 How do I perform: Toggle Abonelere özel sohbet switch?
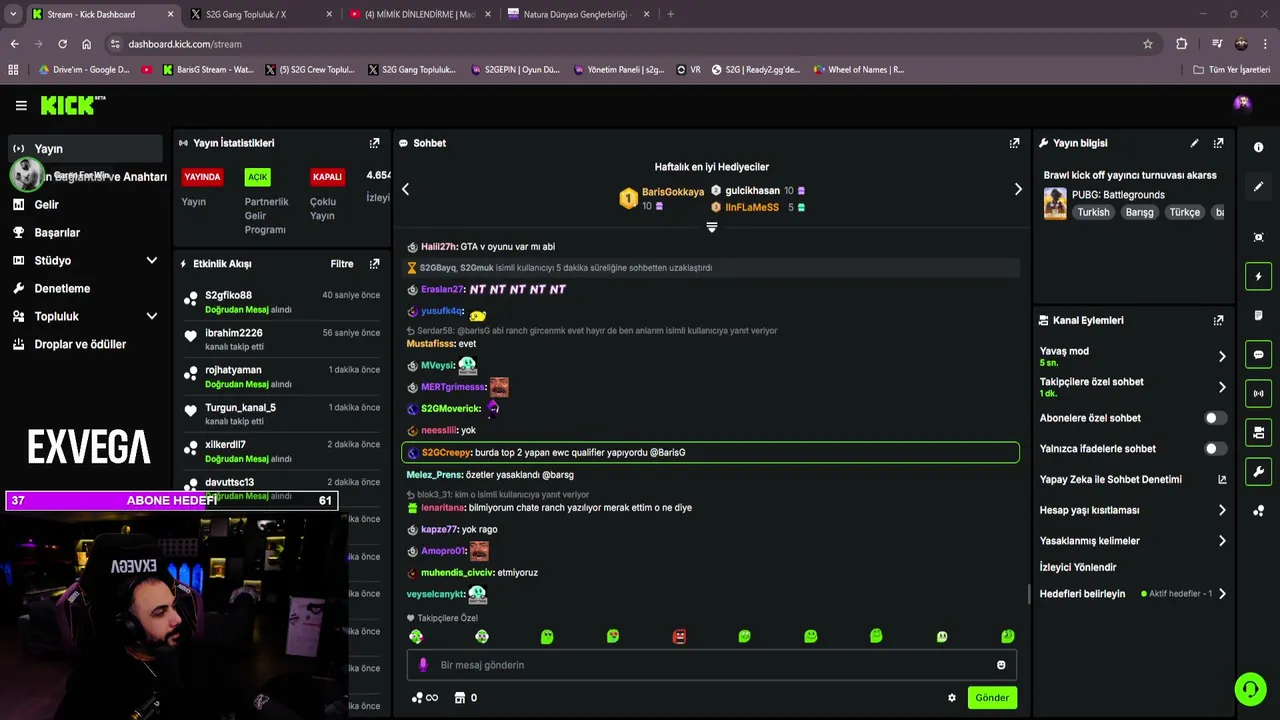pyautogui.click(x=1215, y=418)
